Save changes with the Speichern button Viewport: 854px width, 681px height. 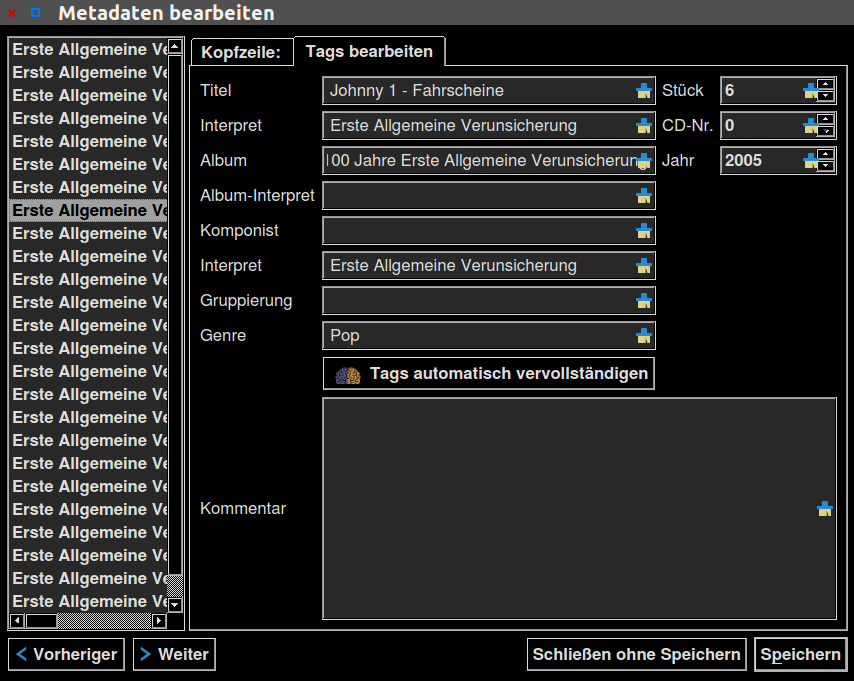pyautogui.click(x=800, y=655)
